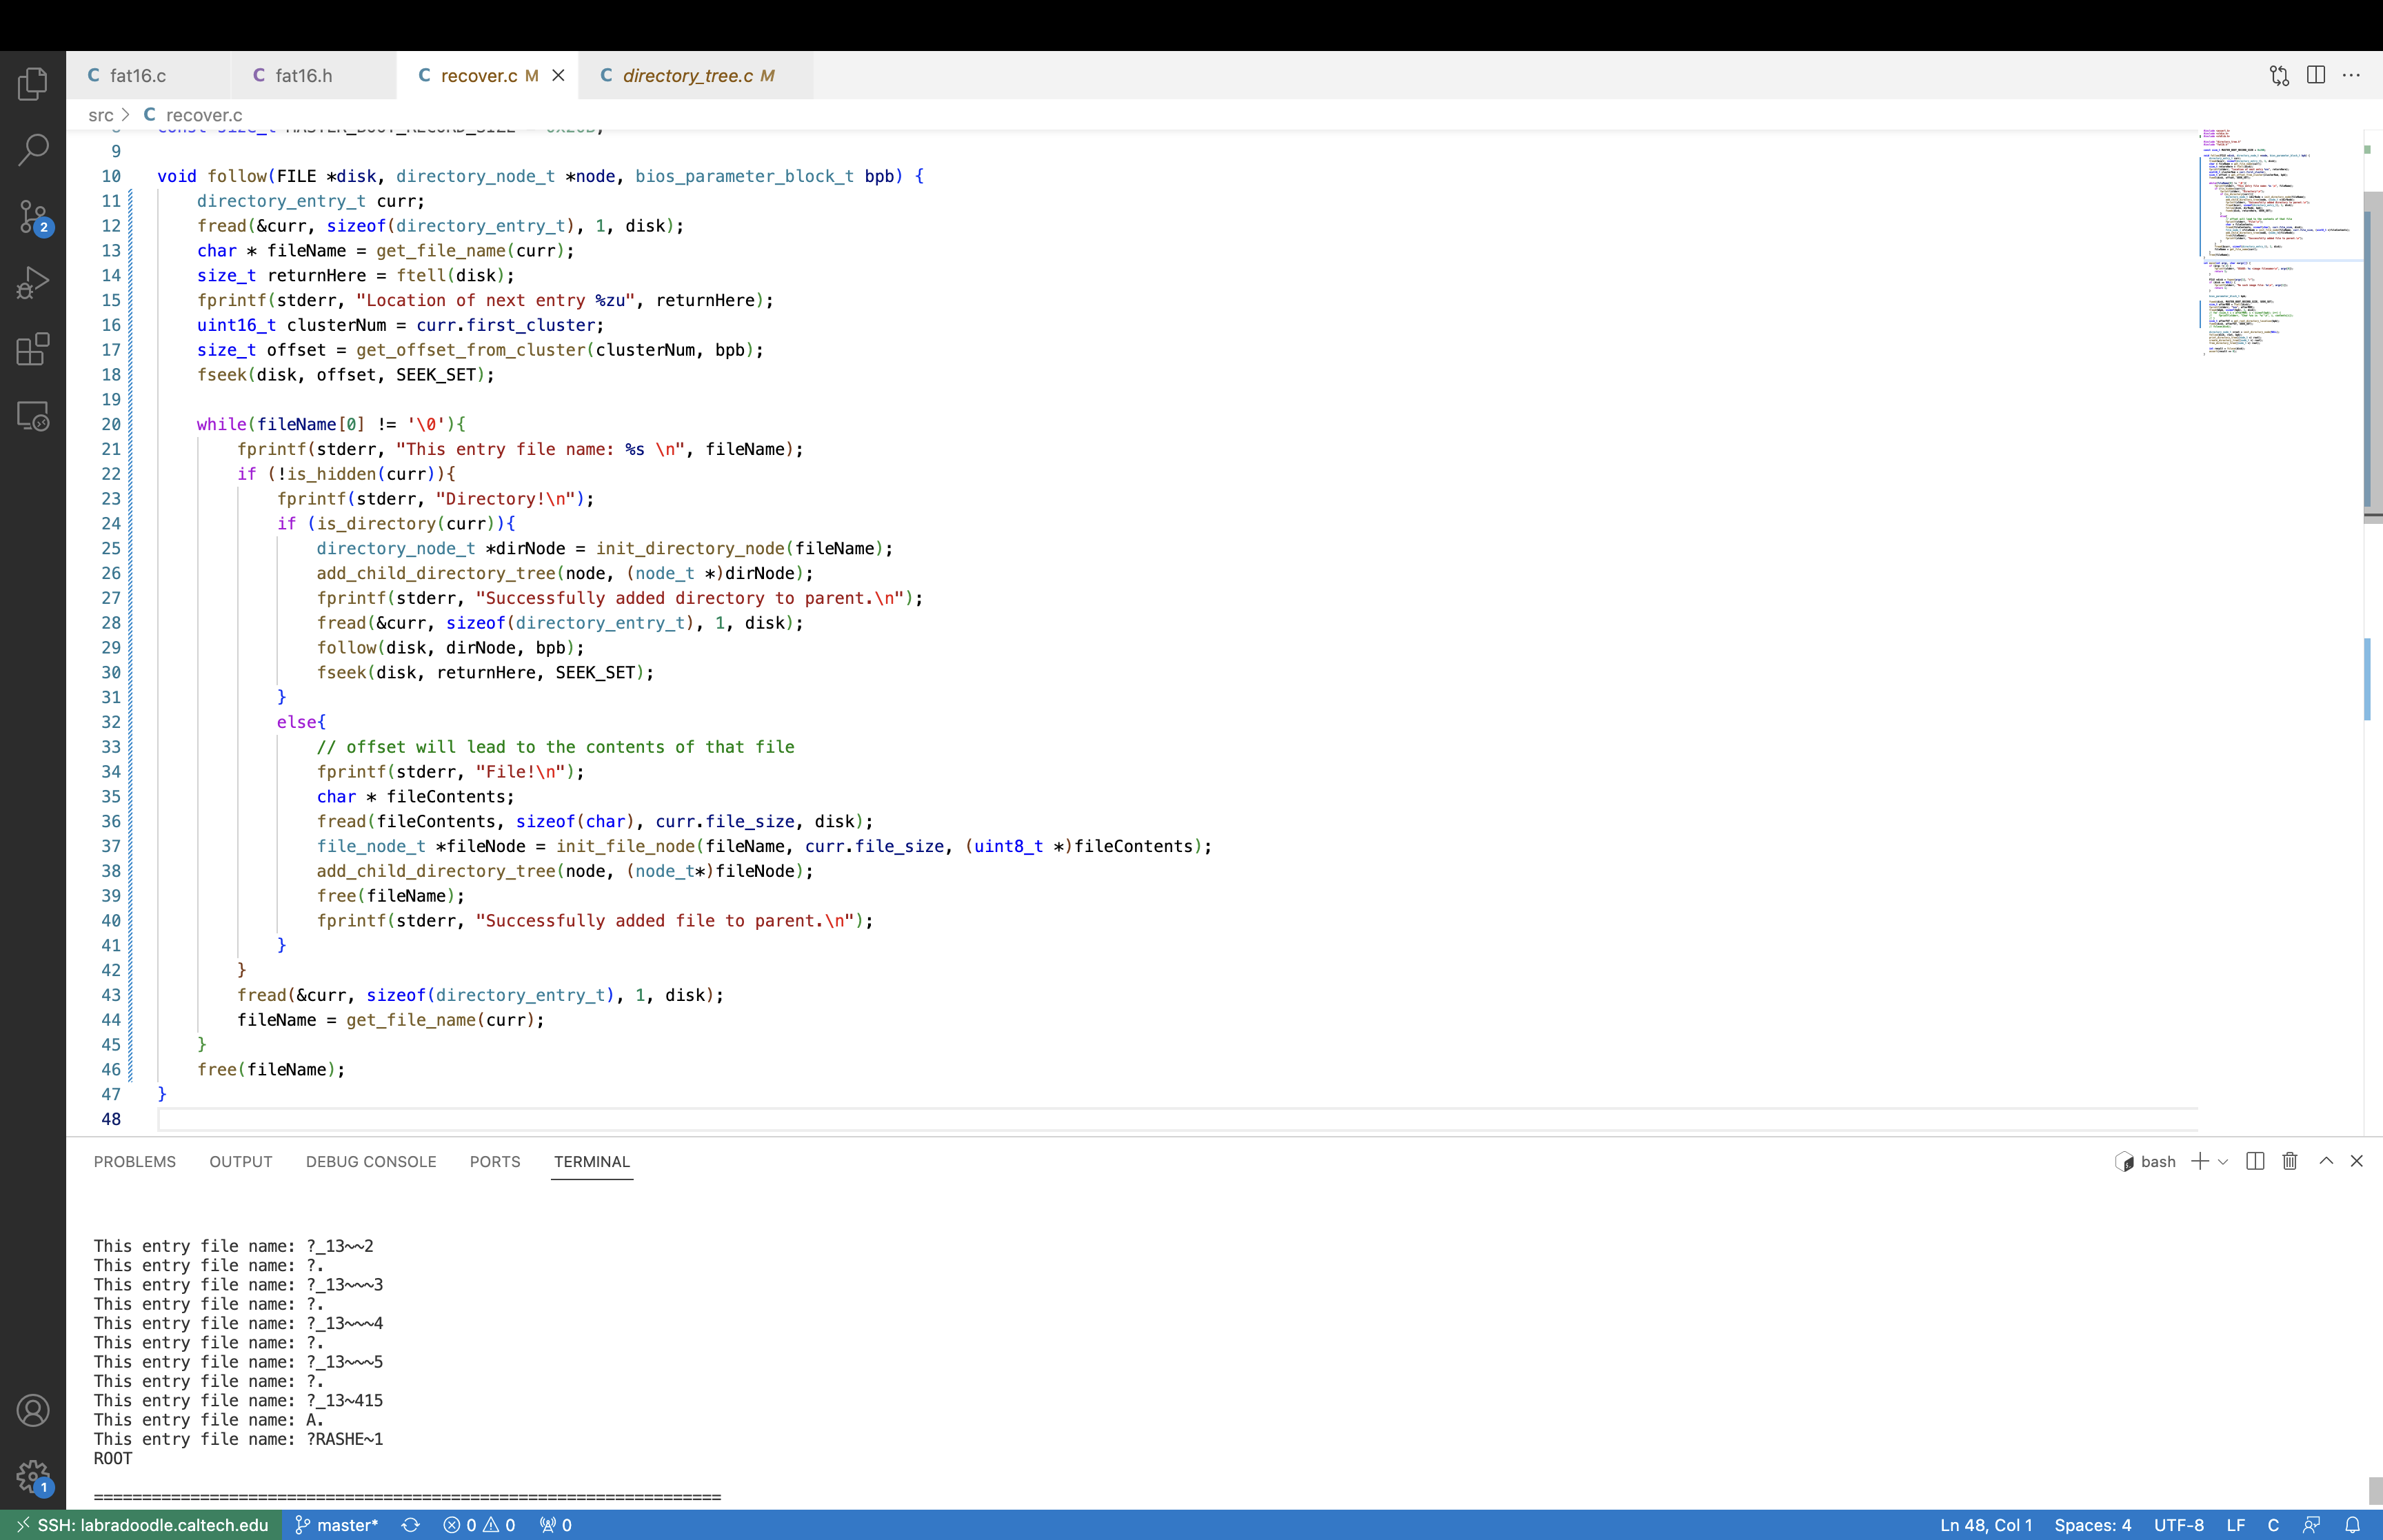Switch to the fat16.h editor tab
The height and width of the screenshot is (1540, 2383).
click(x=303, y=76)
